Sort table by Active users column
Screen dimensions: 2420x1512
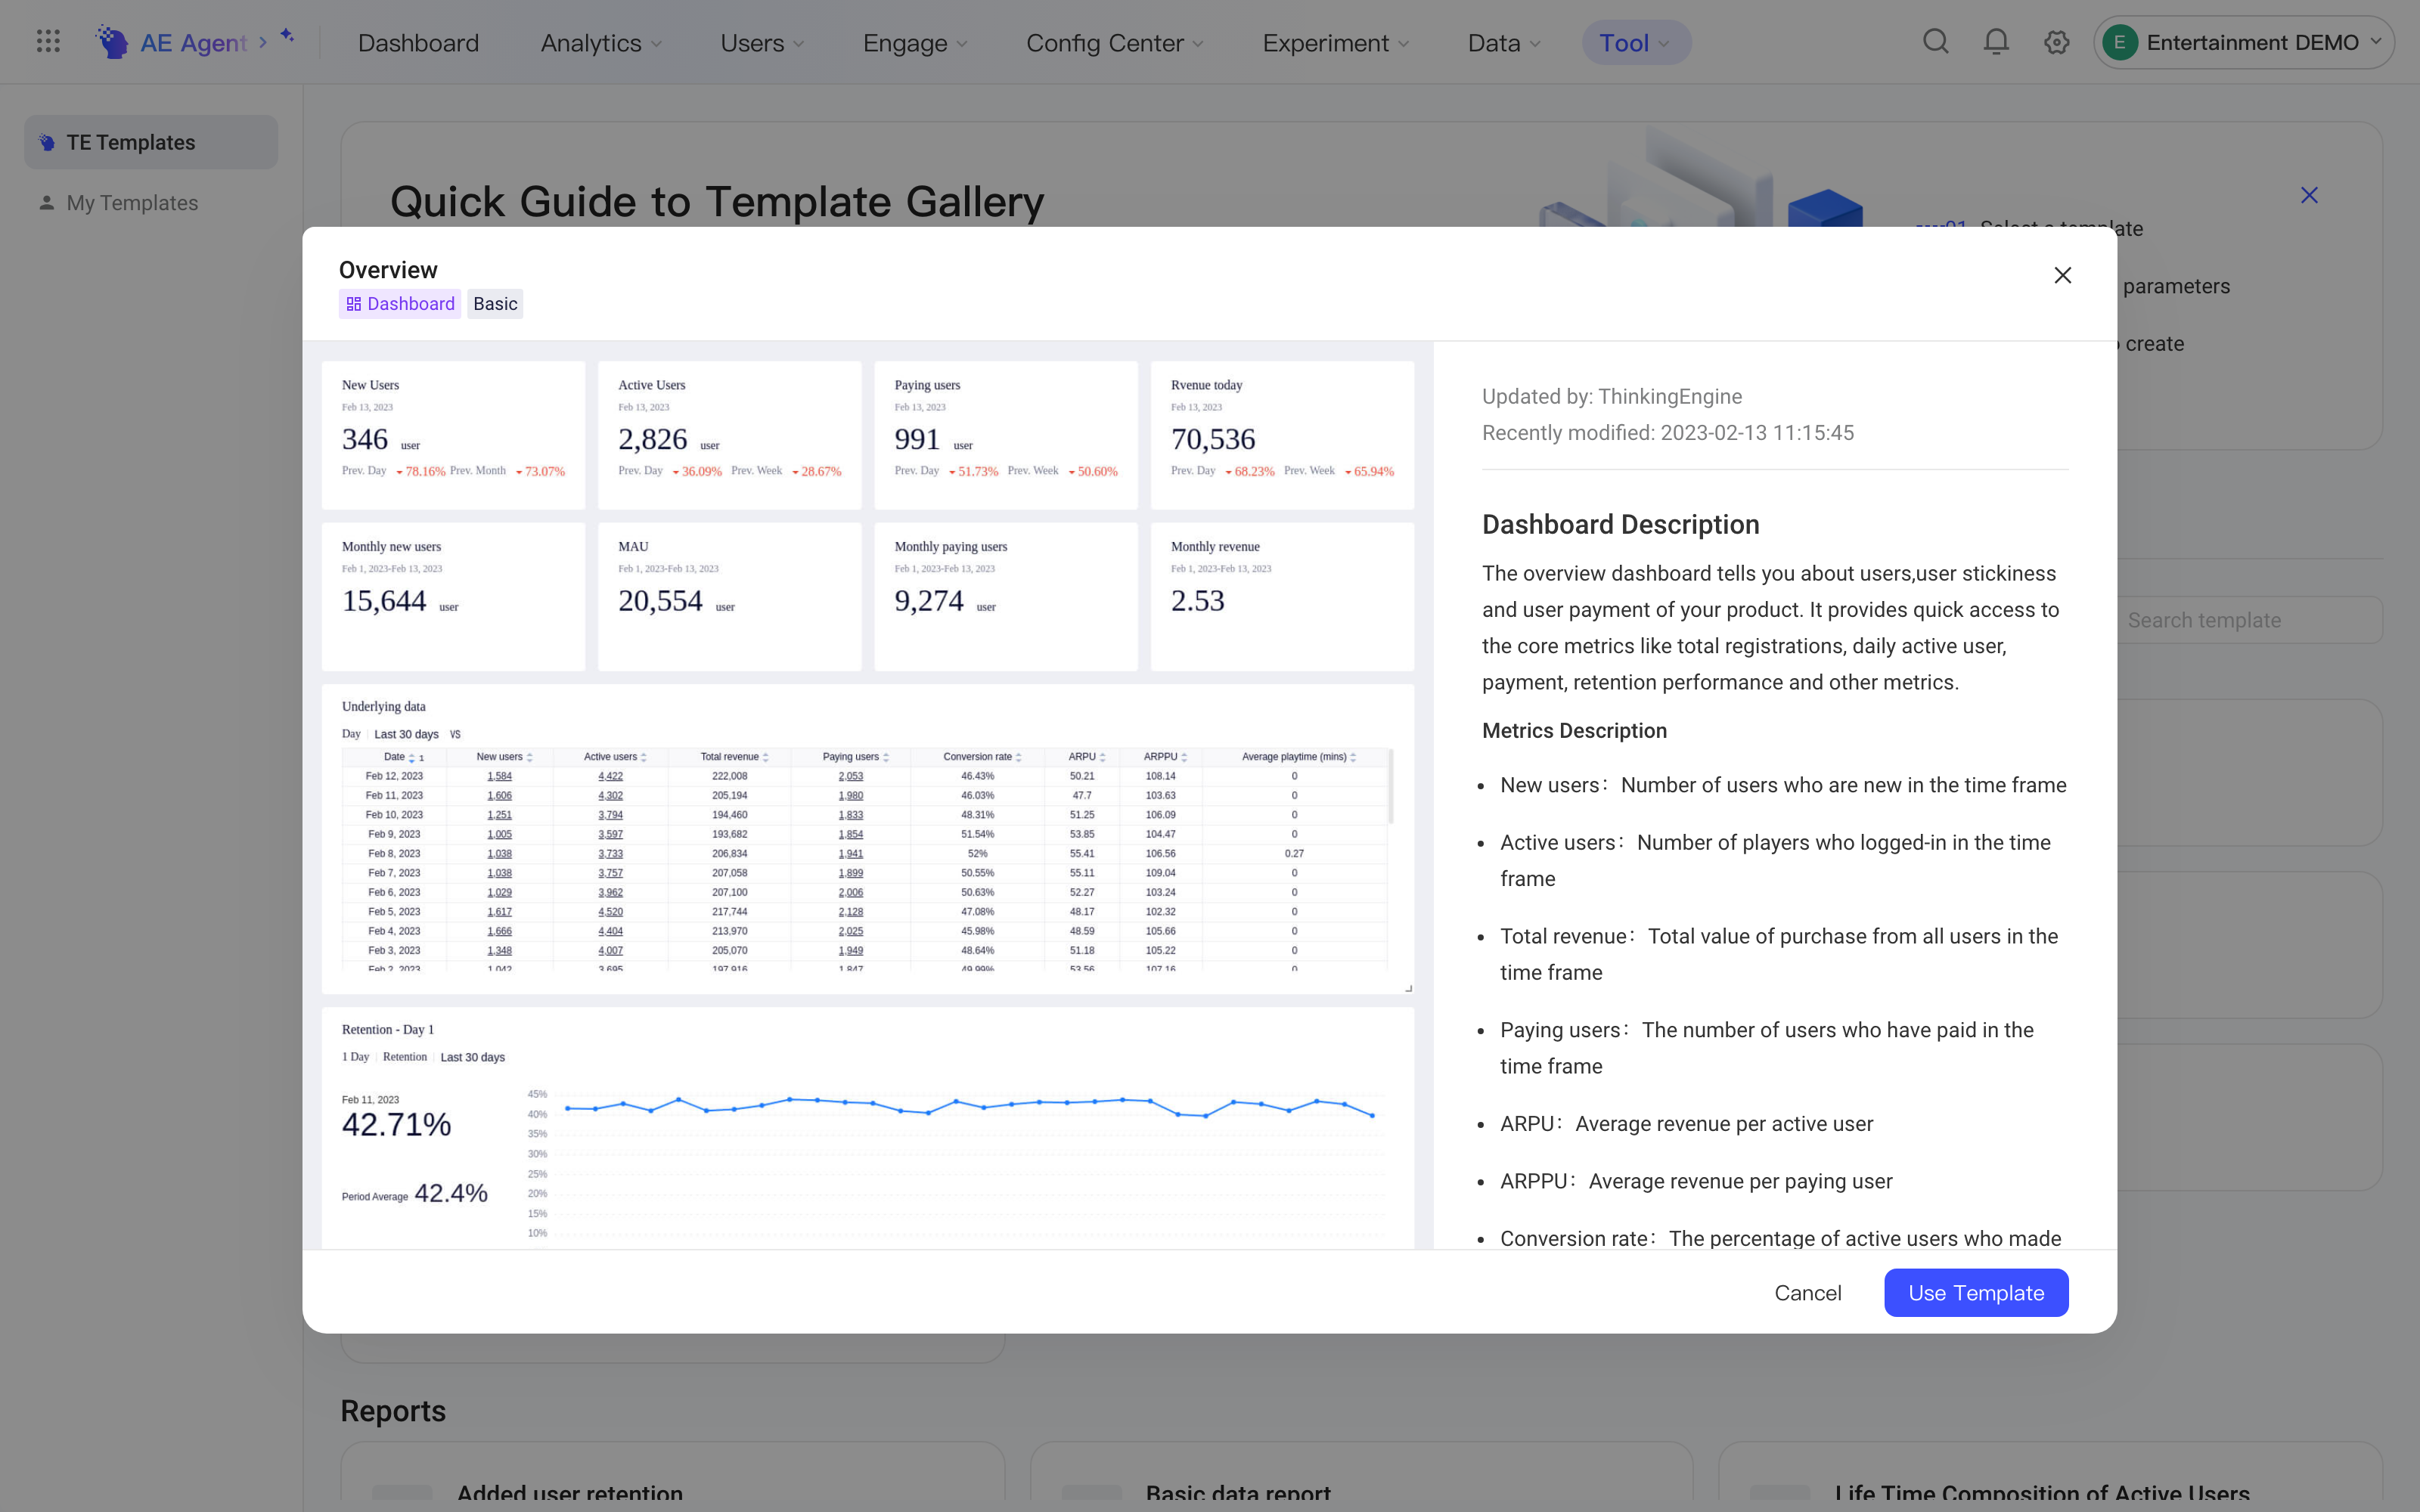coord(643,758)
